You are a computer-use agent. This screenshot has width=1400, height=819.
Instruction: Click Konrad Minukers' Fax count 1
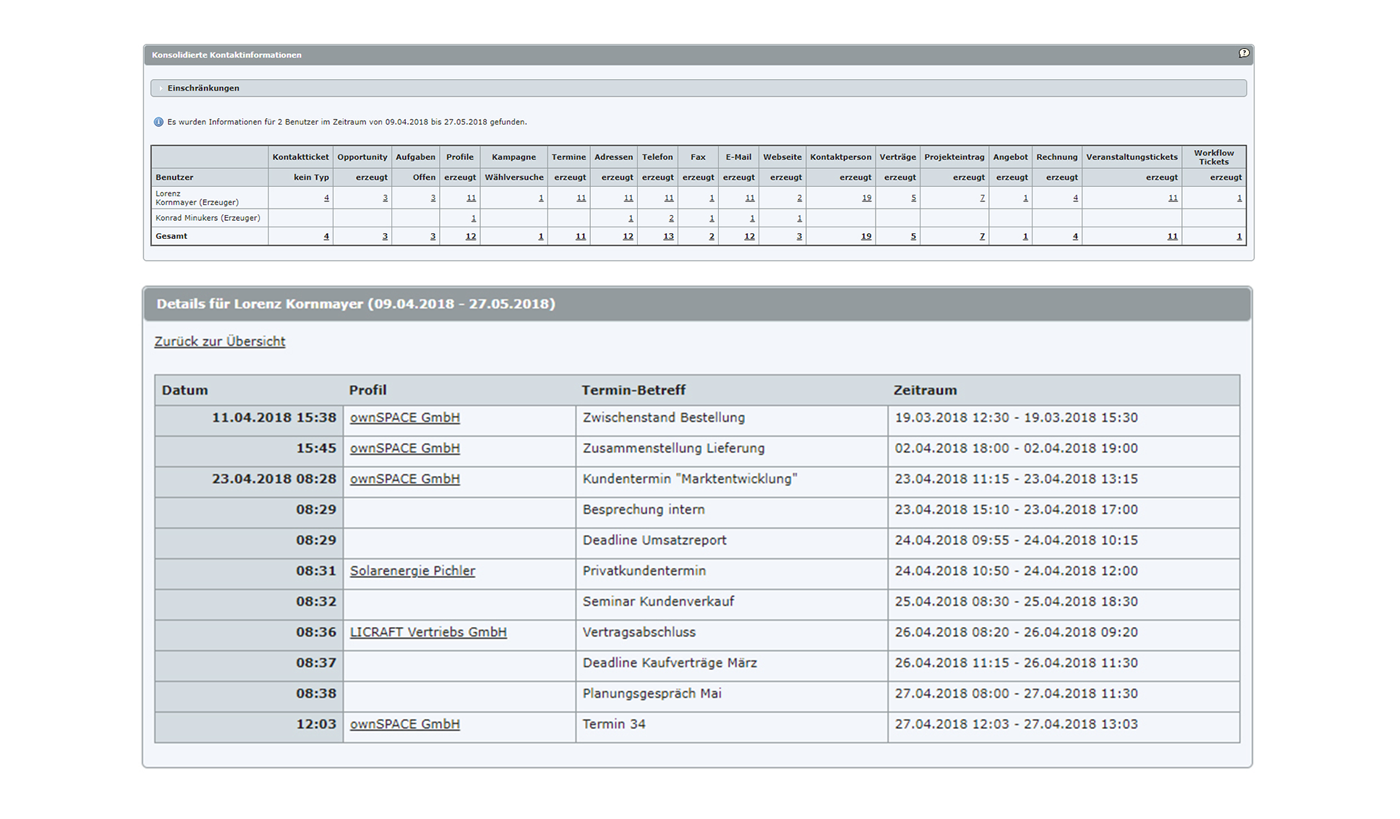[712, 217]
